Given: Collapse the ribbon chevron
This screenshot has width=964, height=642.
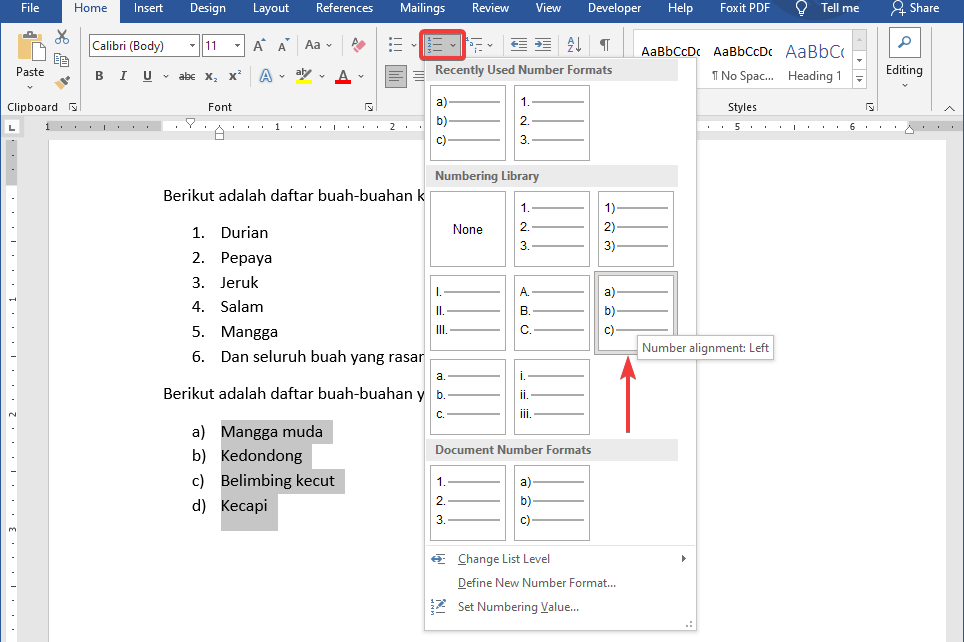Looking at the screenshot, I should [949, 108].
